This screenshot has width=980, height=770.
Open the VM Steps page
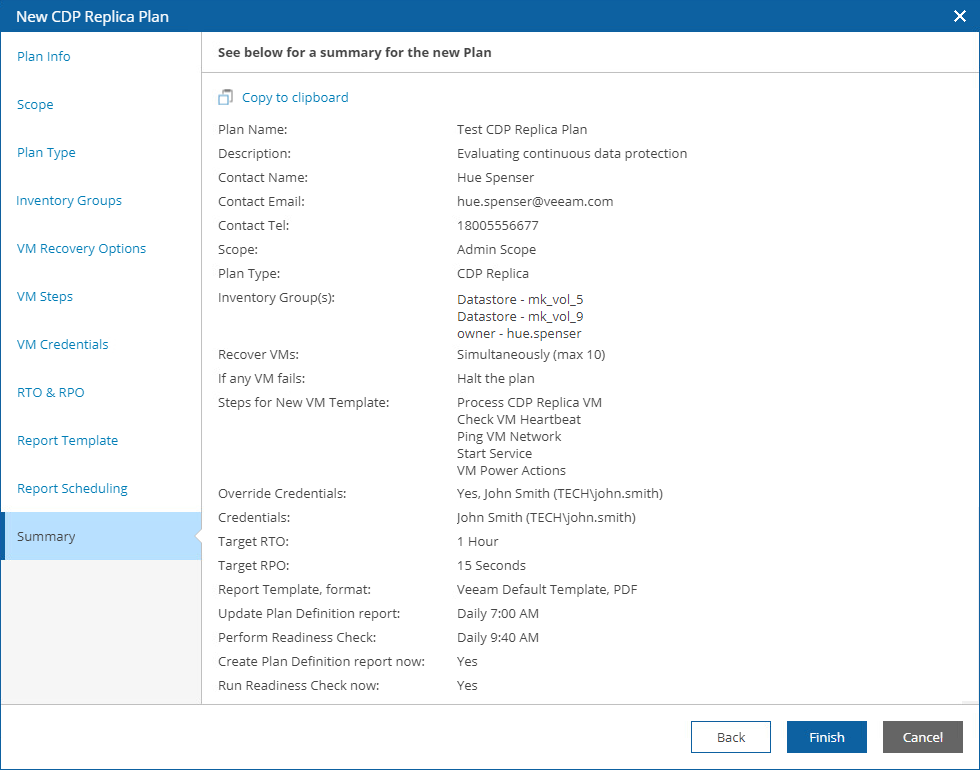tap(45, 297)
